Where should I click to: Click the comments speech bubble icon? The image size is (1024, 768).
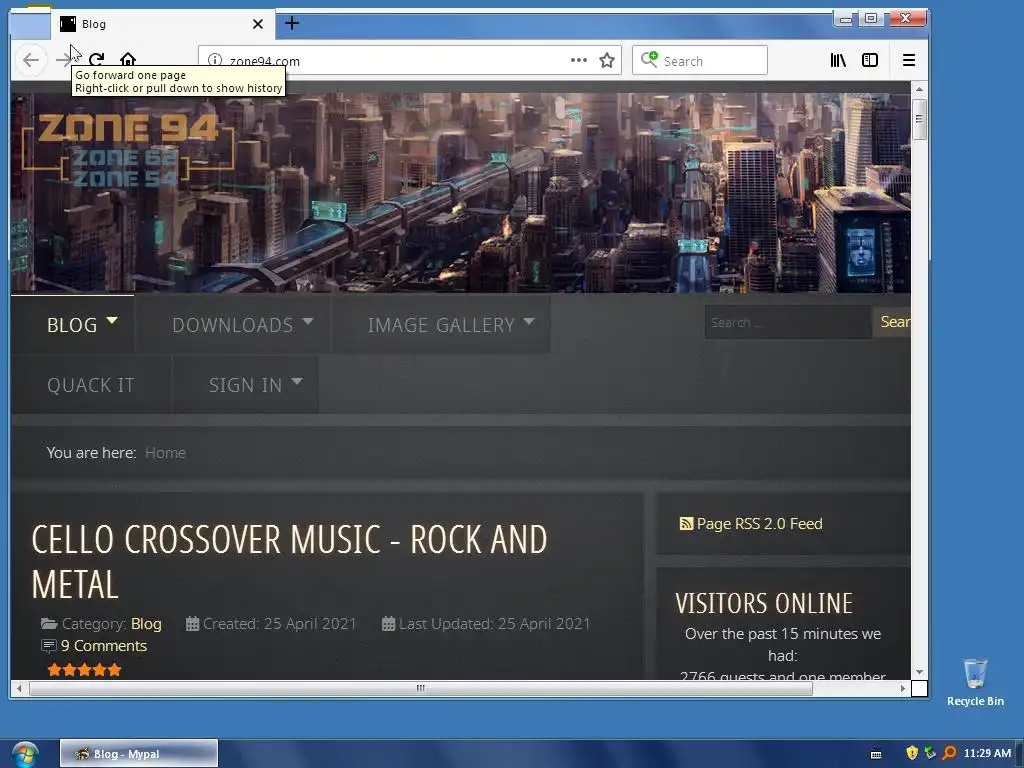point(49,647)
